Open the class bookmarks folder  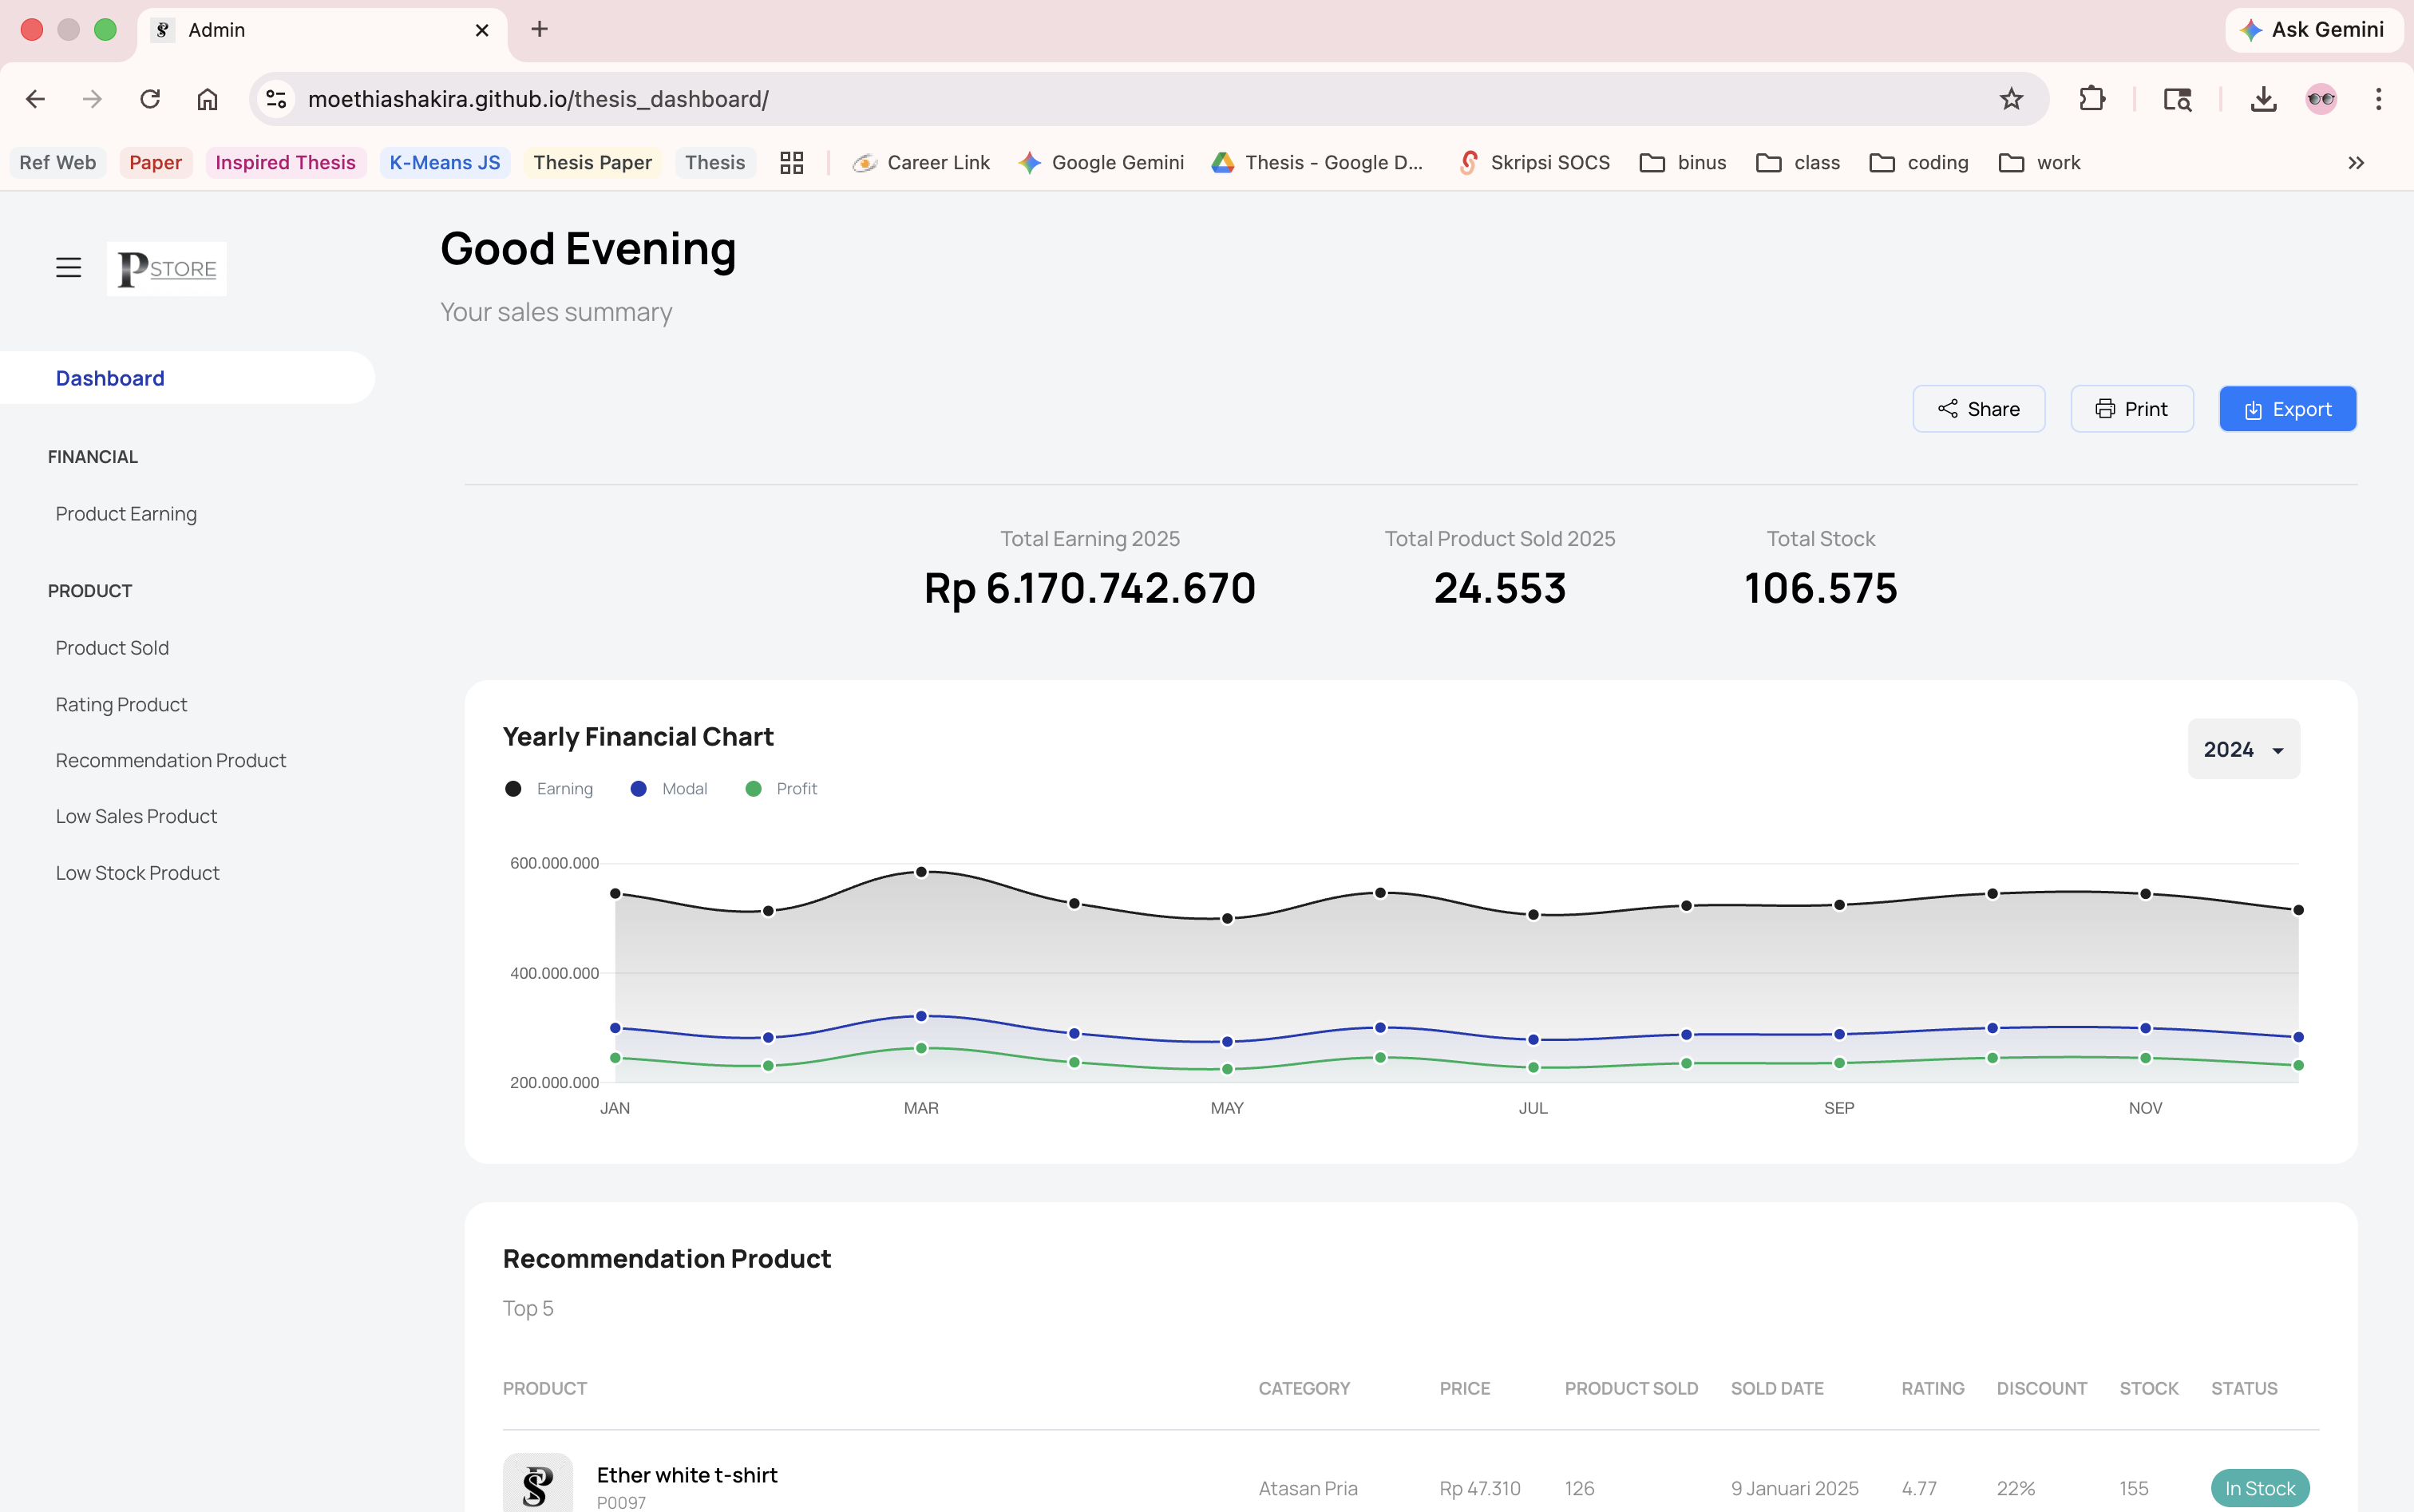pyautogui.click(x=1798, y=163)
